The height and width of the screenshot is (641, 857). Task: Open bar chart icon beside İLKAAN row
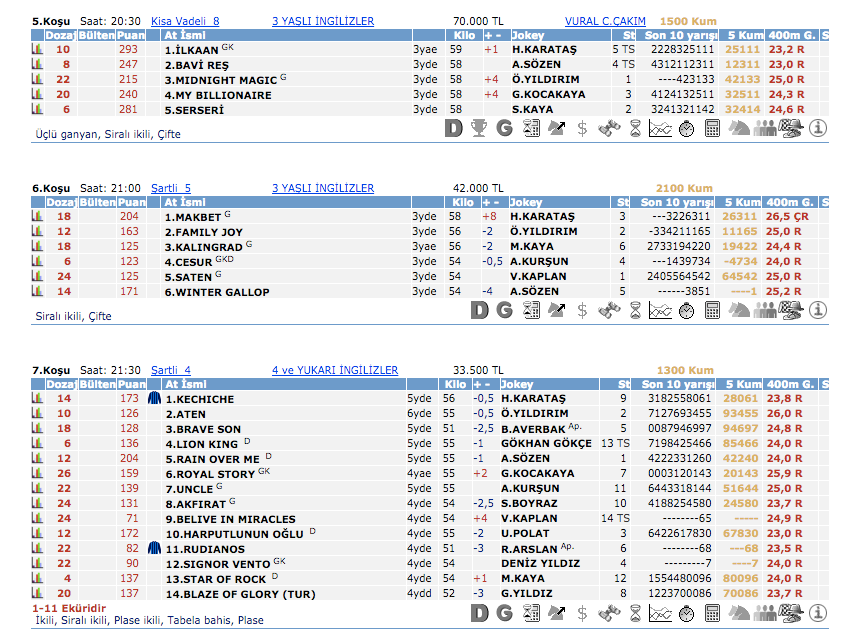37,49
